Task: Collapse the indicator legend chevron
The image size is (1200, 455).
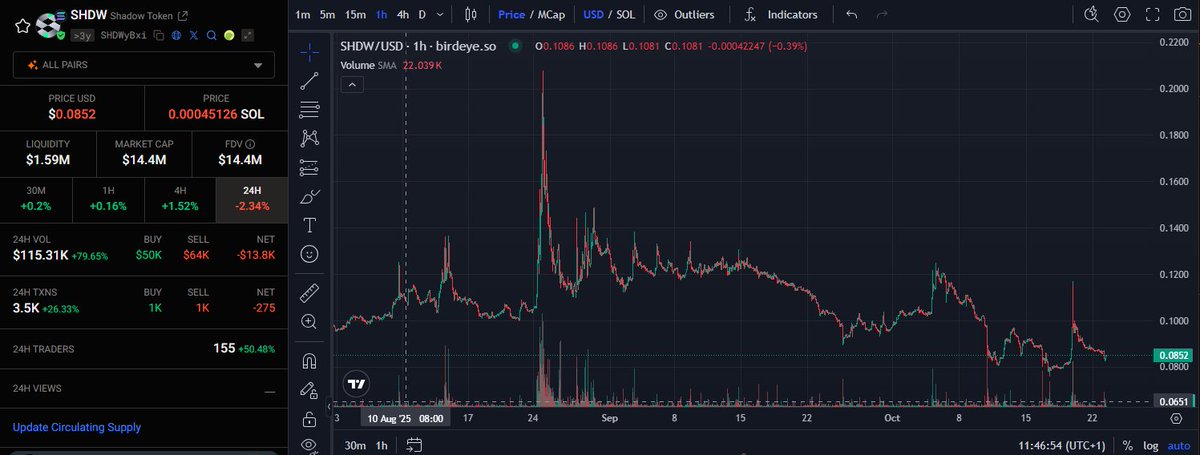Action: click(351, 85)
